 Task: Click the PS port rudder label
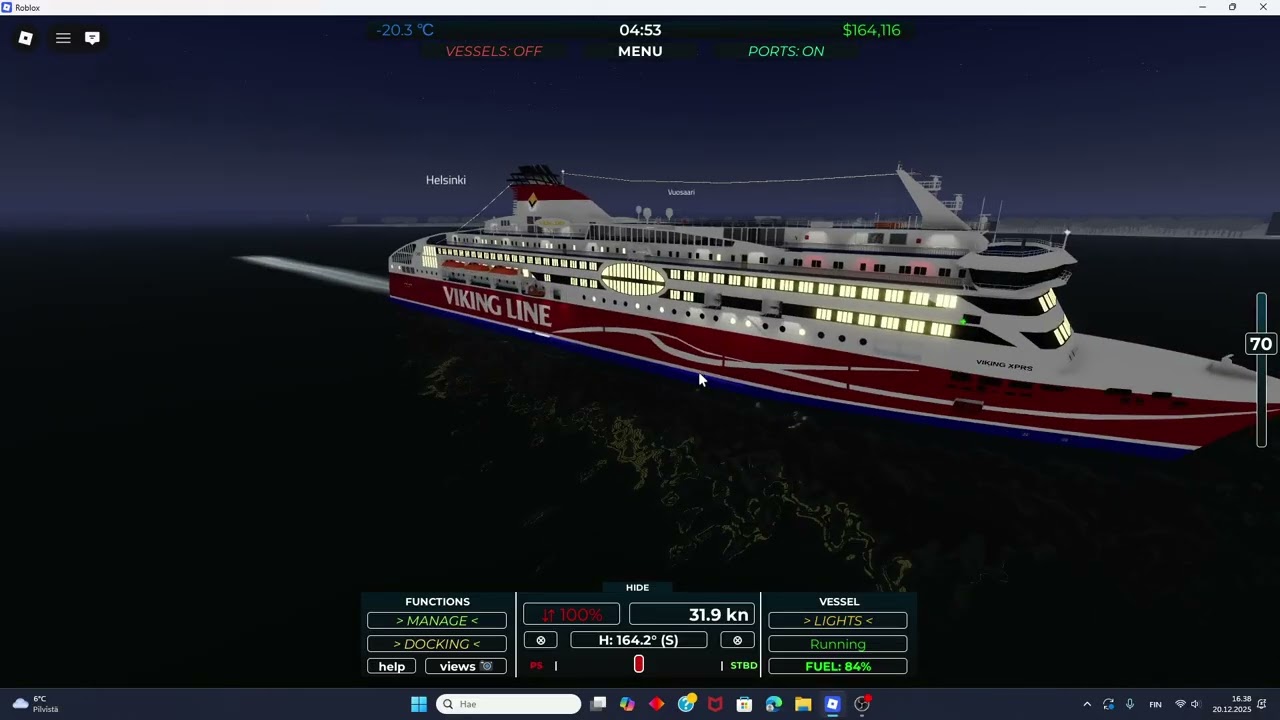pos(536,666)
